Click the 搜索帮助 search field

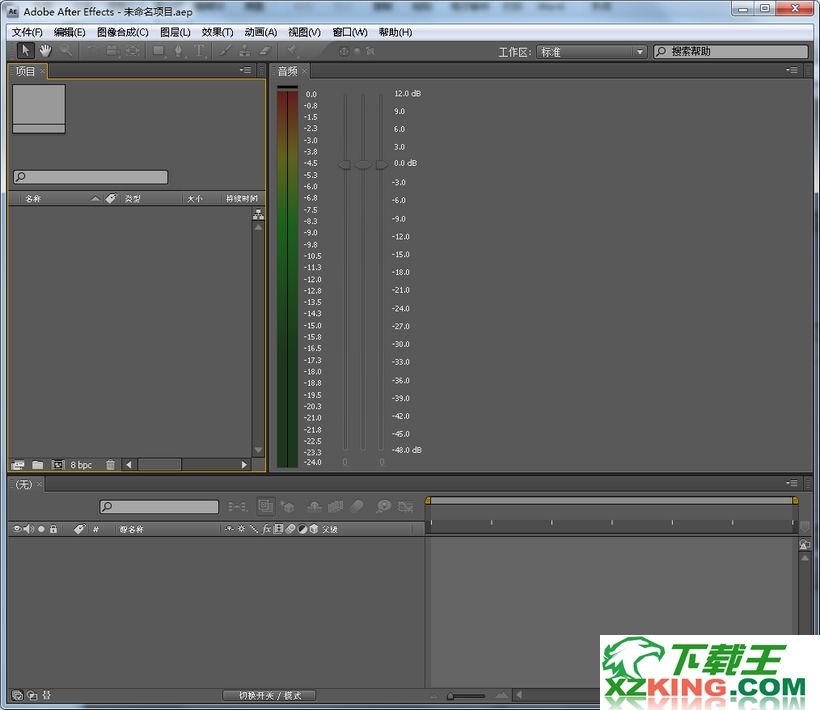tap(731, 51)
